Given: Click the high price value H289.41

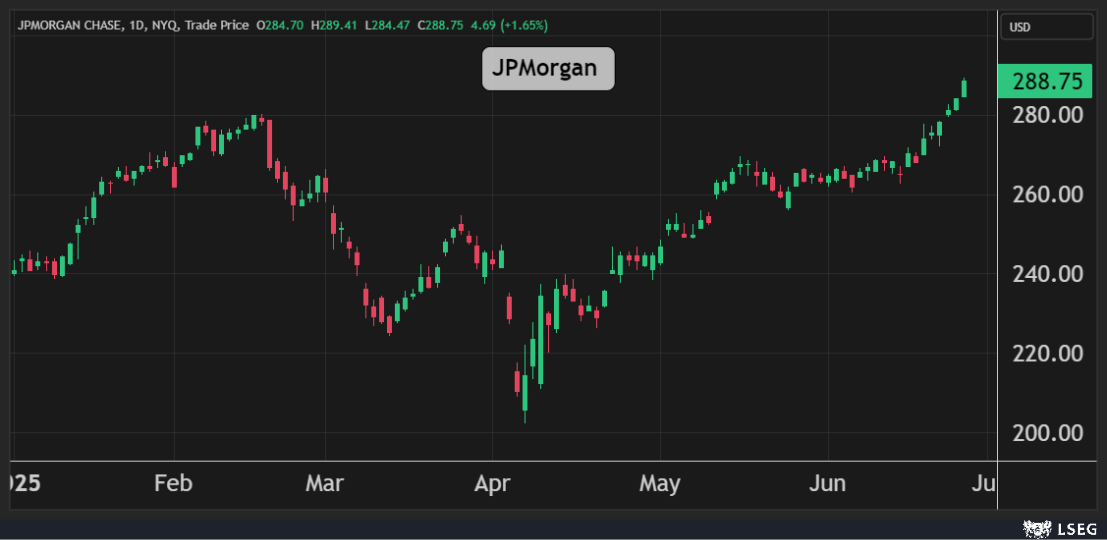Looking at the screenshot, I should pos(335,25).
